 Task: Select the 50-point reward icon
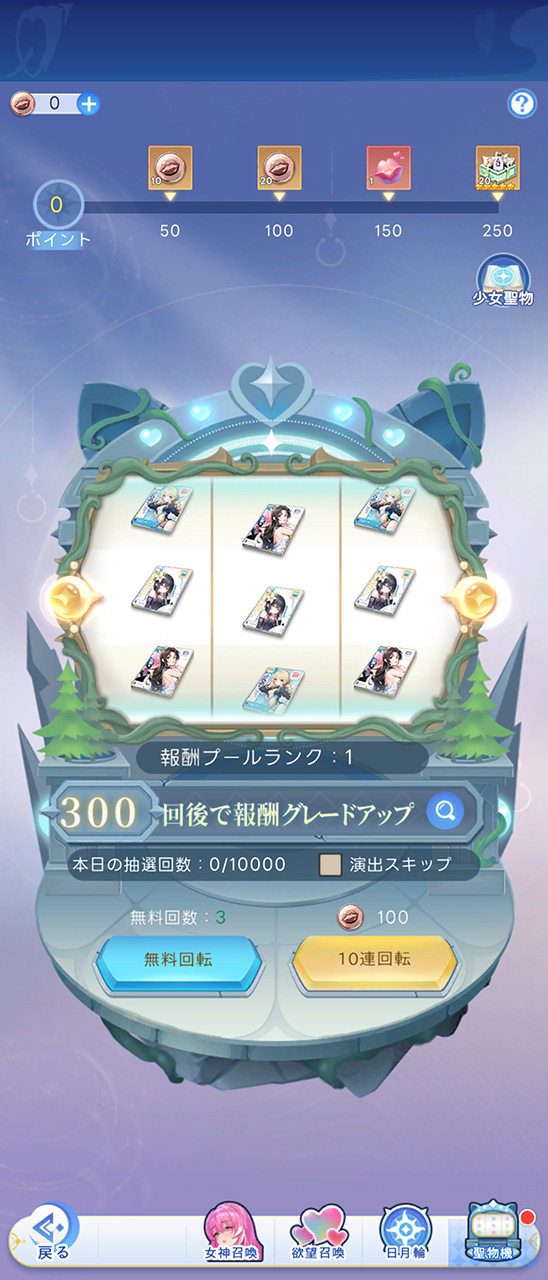coord(170,166)
